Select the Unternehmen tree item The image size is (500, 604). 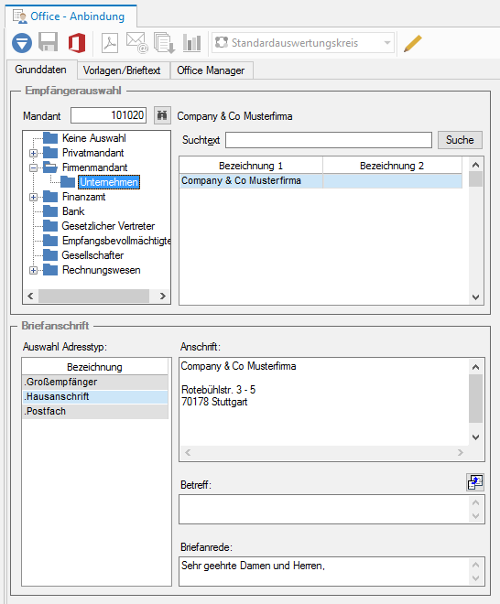109,182
